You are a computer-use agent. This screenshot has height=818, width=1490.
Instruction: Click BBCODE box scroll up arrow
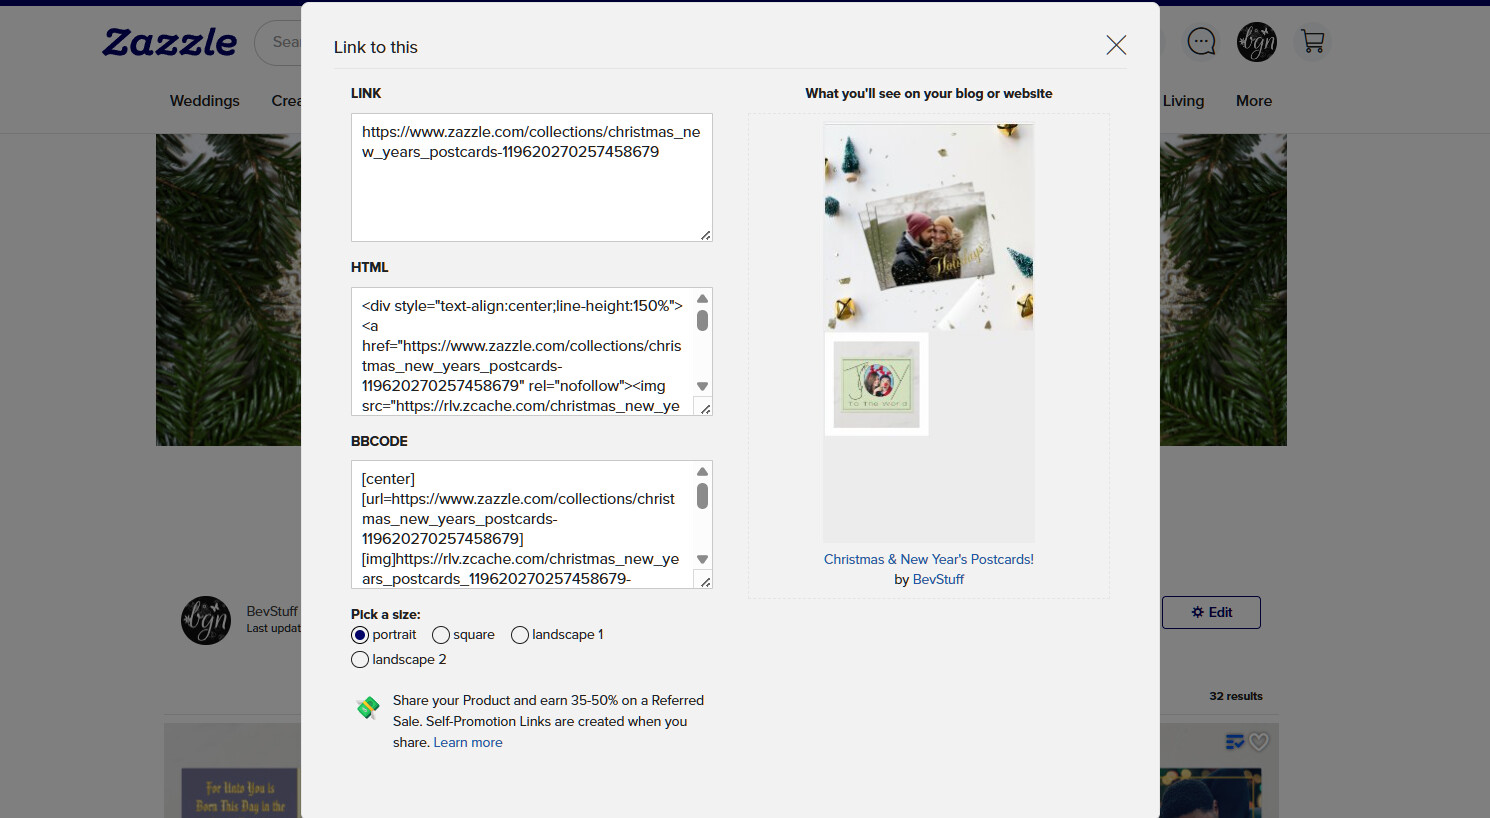pos(702,472)
